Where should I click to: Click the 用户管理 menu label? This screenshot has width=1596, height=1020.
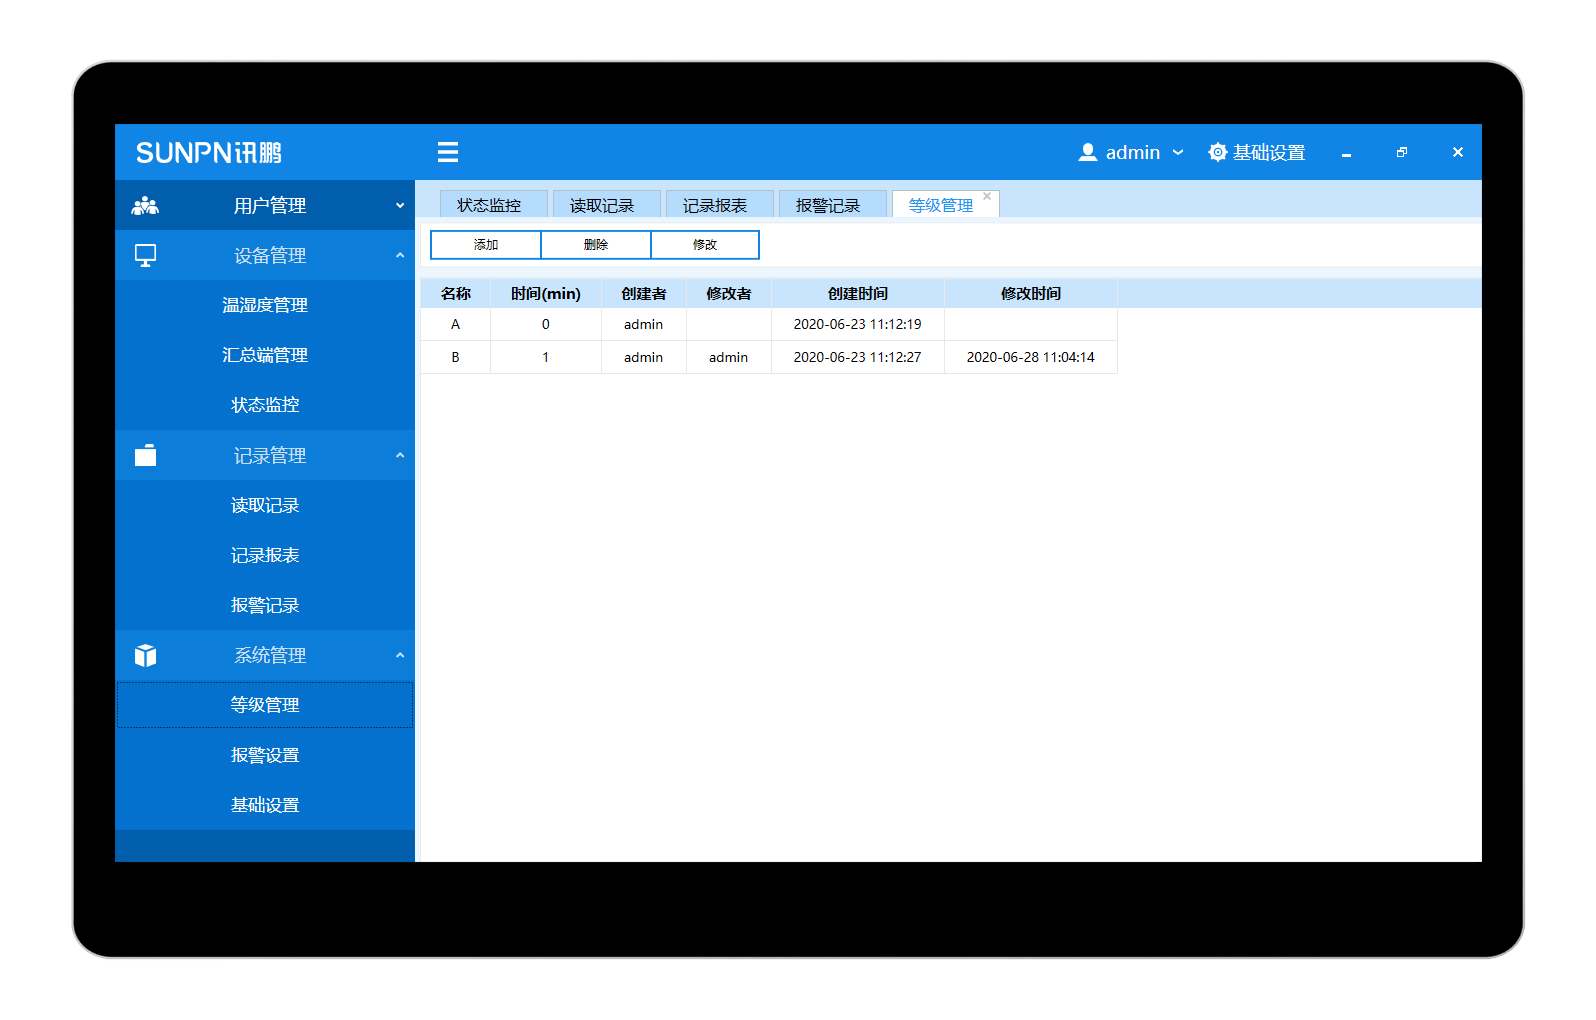270,206
